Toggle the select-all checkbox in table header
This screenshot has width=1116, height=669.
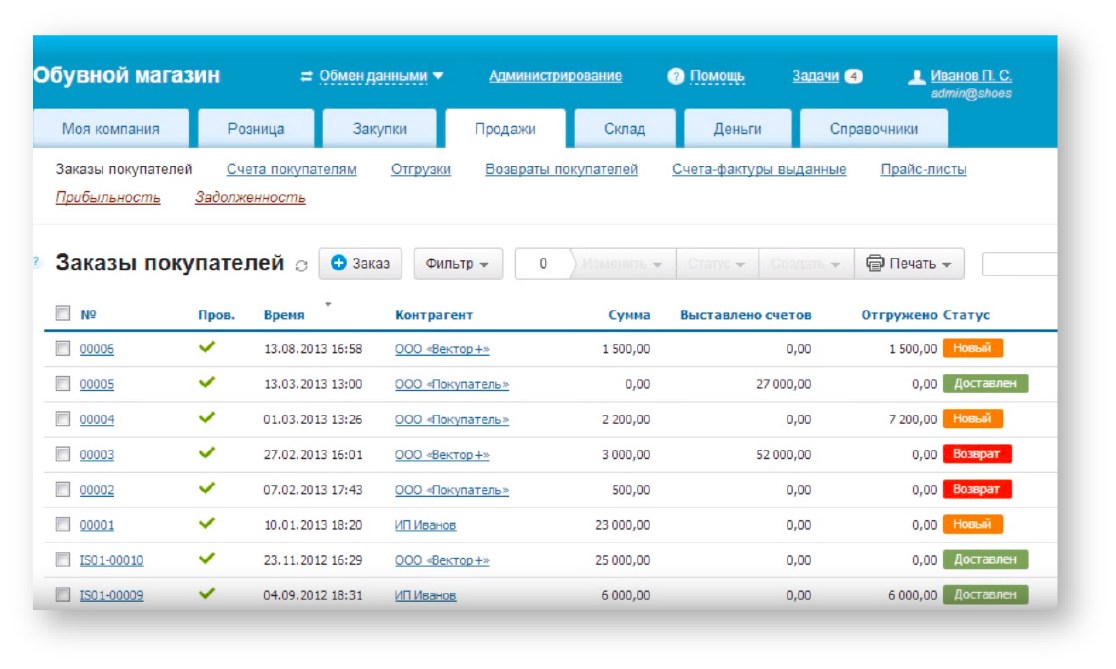[x=63, y=313]
